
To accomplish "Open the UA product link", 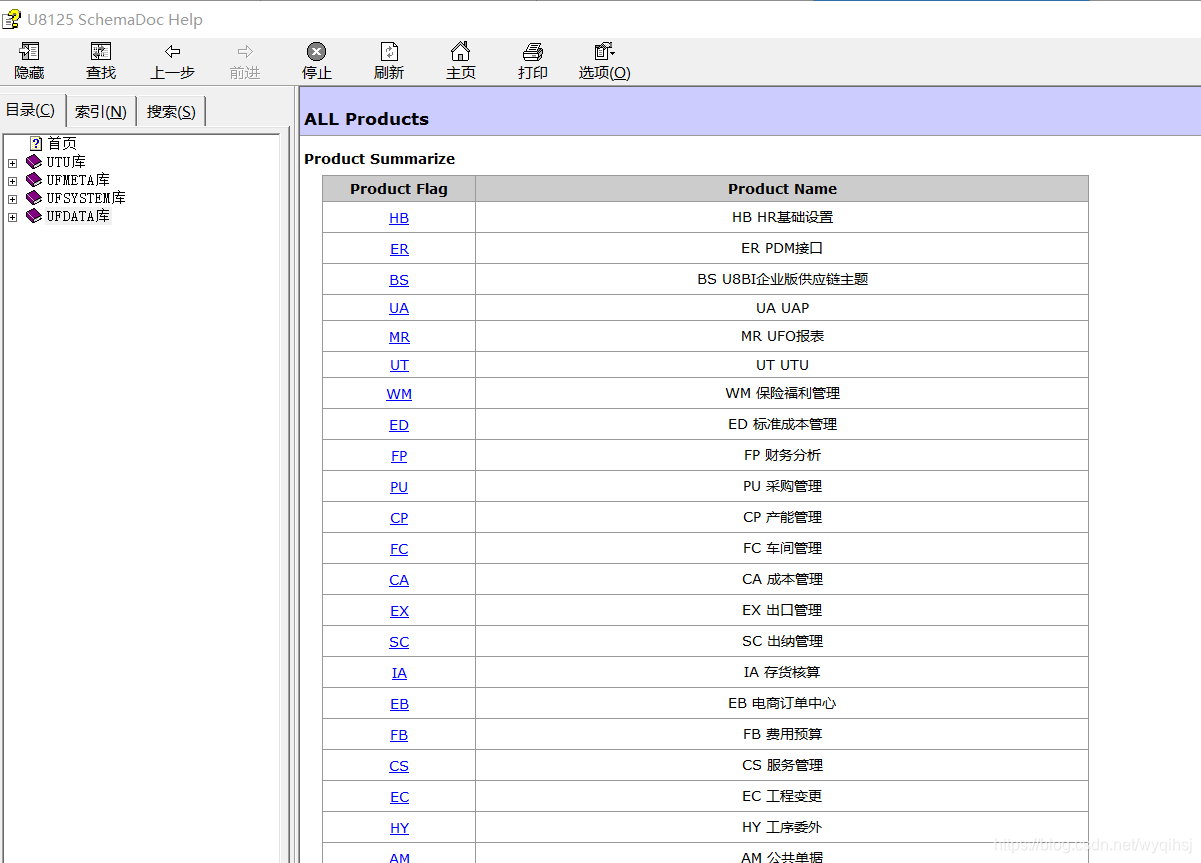I will click(399, 308).
